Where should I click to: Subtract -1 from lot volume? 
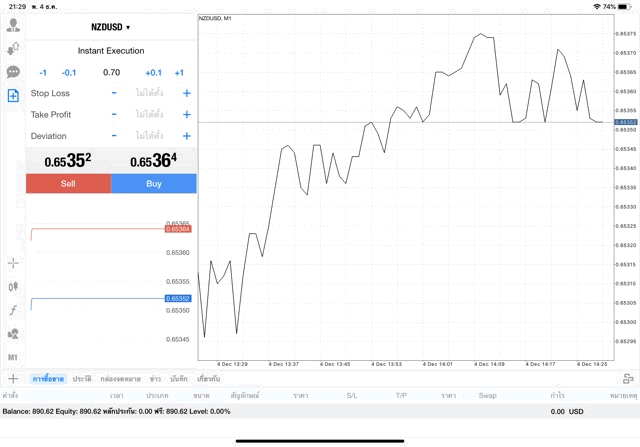tap(43, 73)
